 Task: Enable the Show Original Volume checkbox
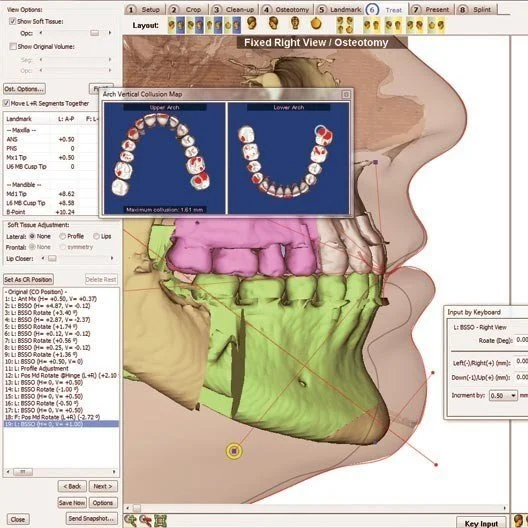[x=13, y=46]
